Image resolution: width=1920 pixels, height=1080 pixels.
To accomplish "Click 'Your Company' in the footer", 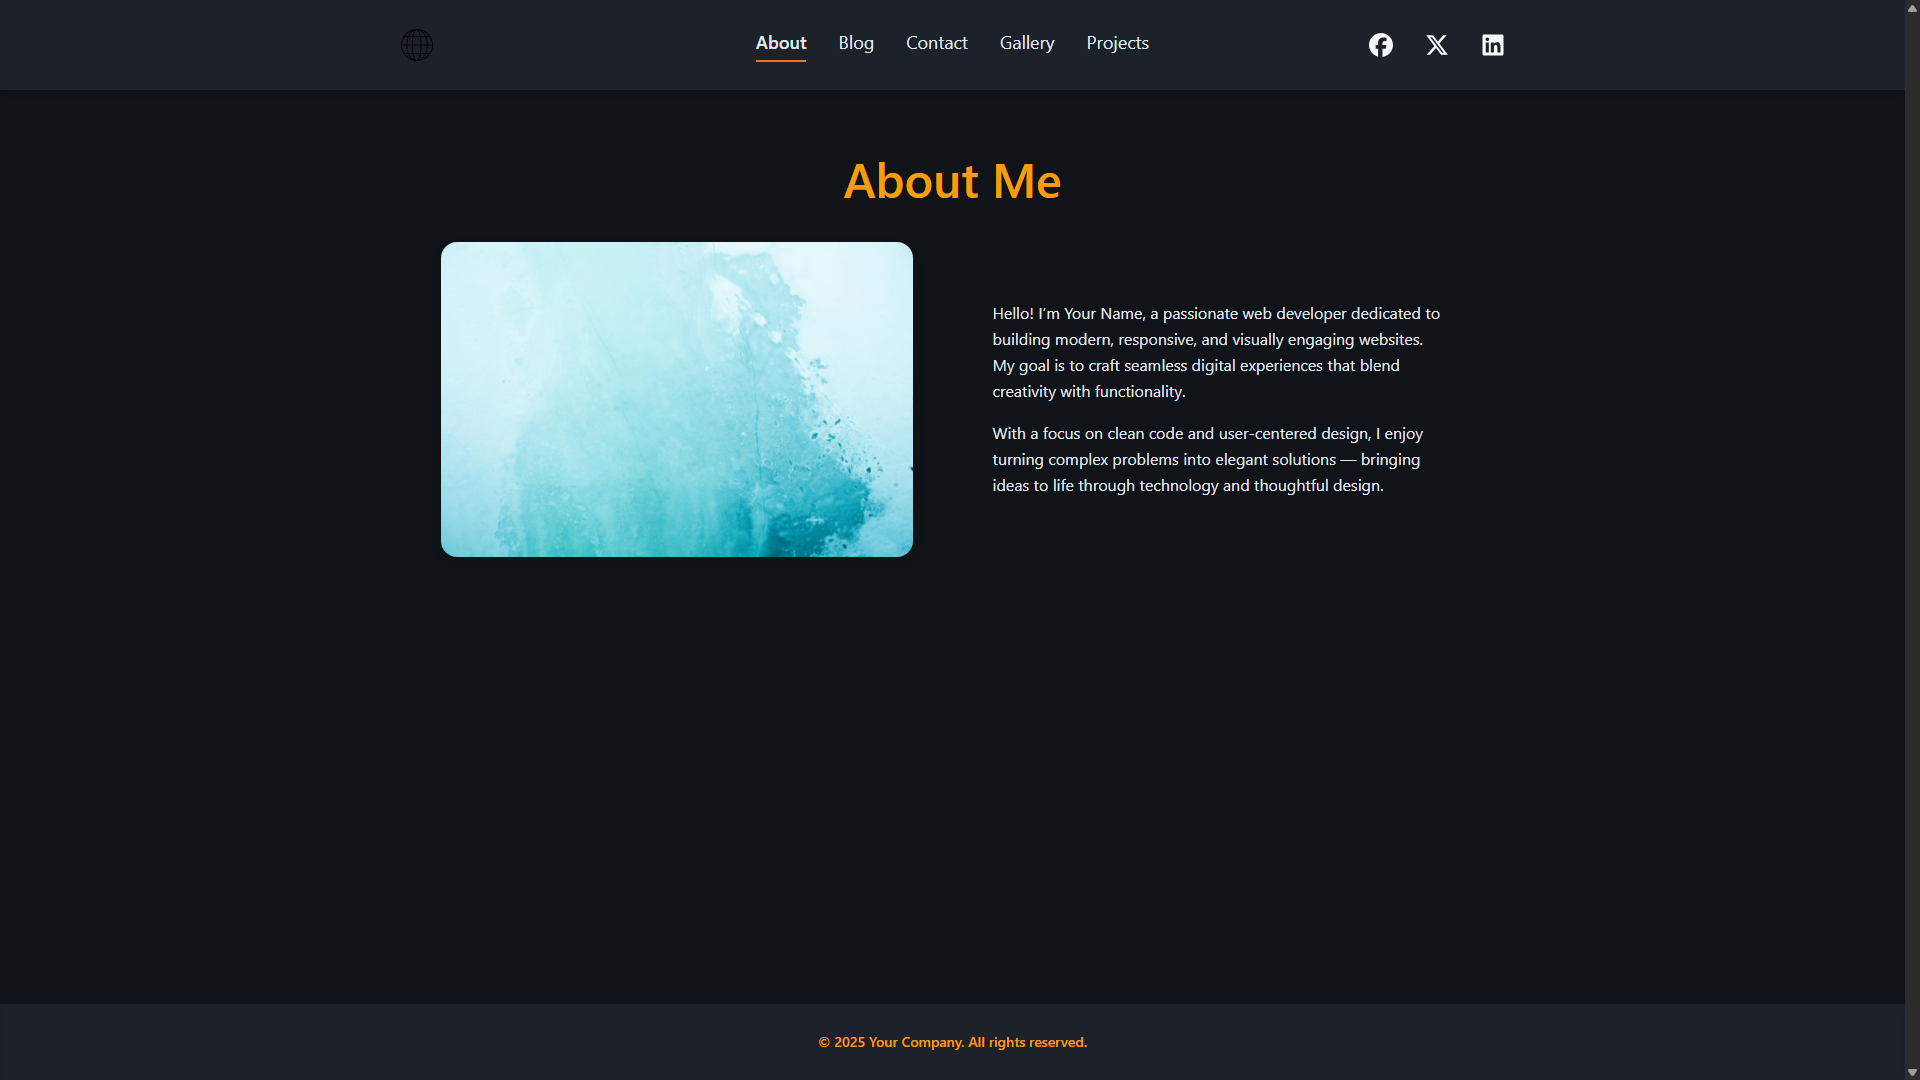I will [916, 1042].
